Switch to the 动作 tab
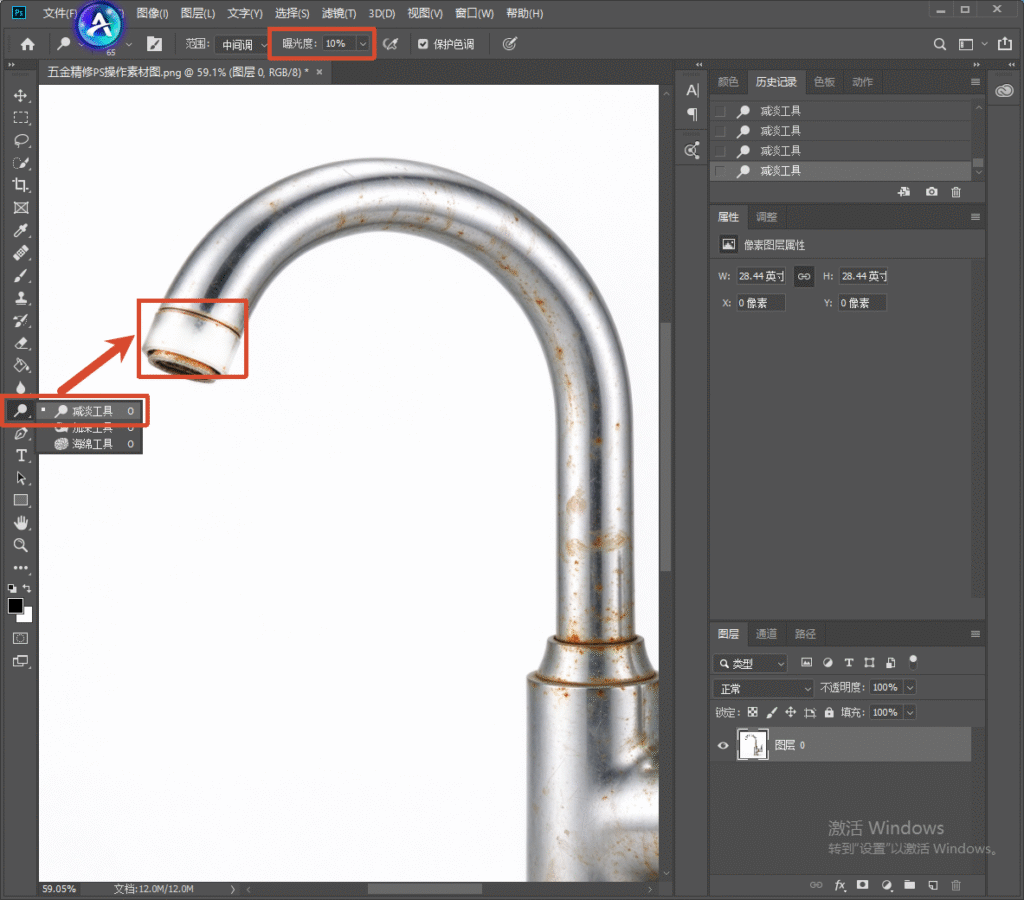Screen dimensions: 1024x900 (862, 82)
